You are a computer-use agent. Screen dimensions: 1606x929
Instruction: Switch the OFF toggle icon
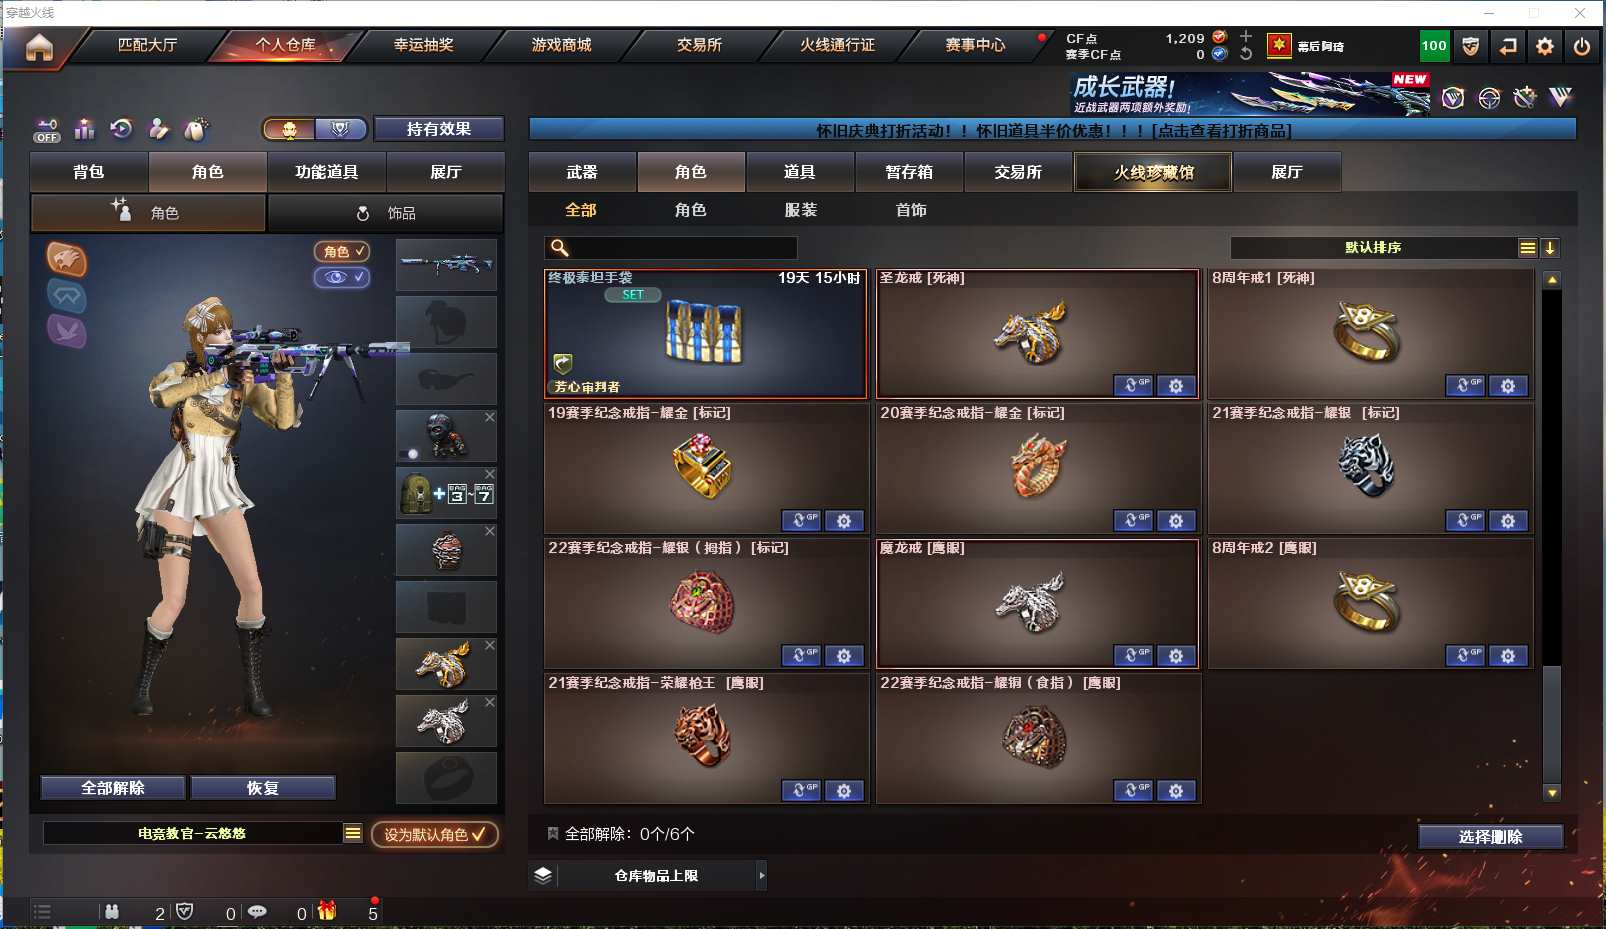(x=47, y=130)
